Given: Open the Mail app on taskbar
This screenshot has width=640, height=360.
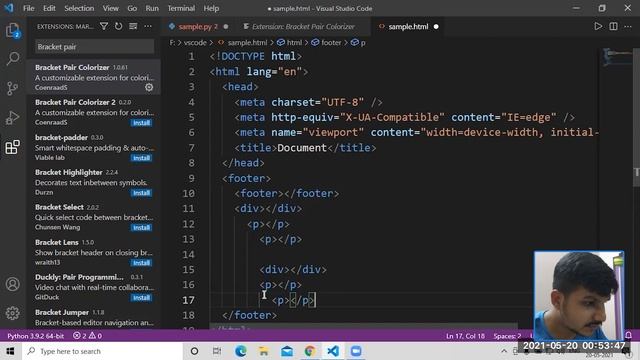Looking at the screenshot, I should 287,351.
